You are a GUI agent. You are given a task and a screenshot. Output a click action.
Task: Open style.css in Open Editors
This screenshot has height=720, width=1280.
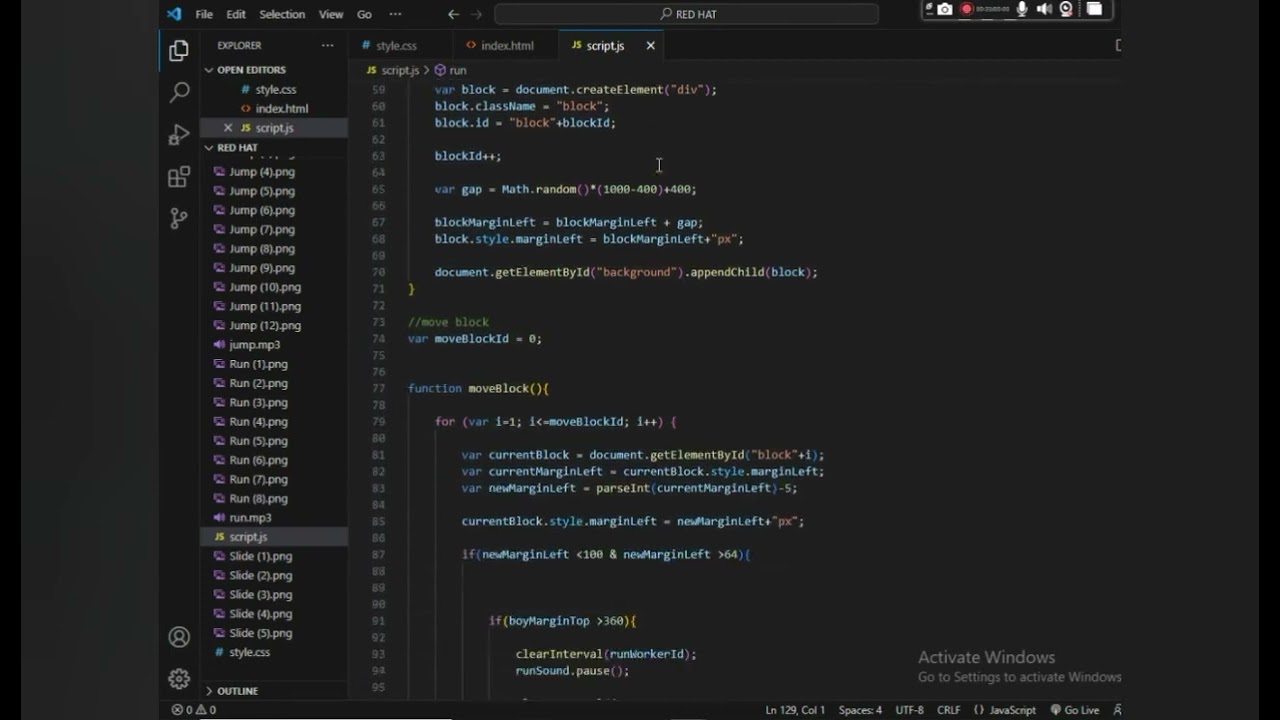pyautogui.click(x=274, y=90)
